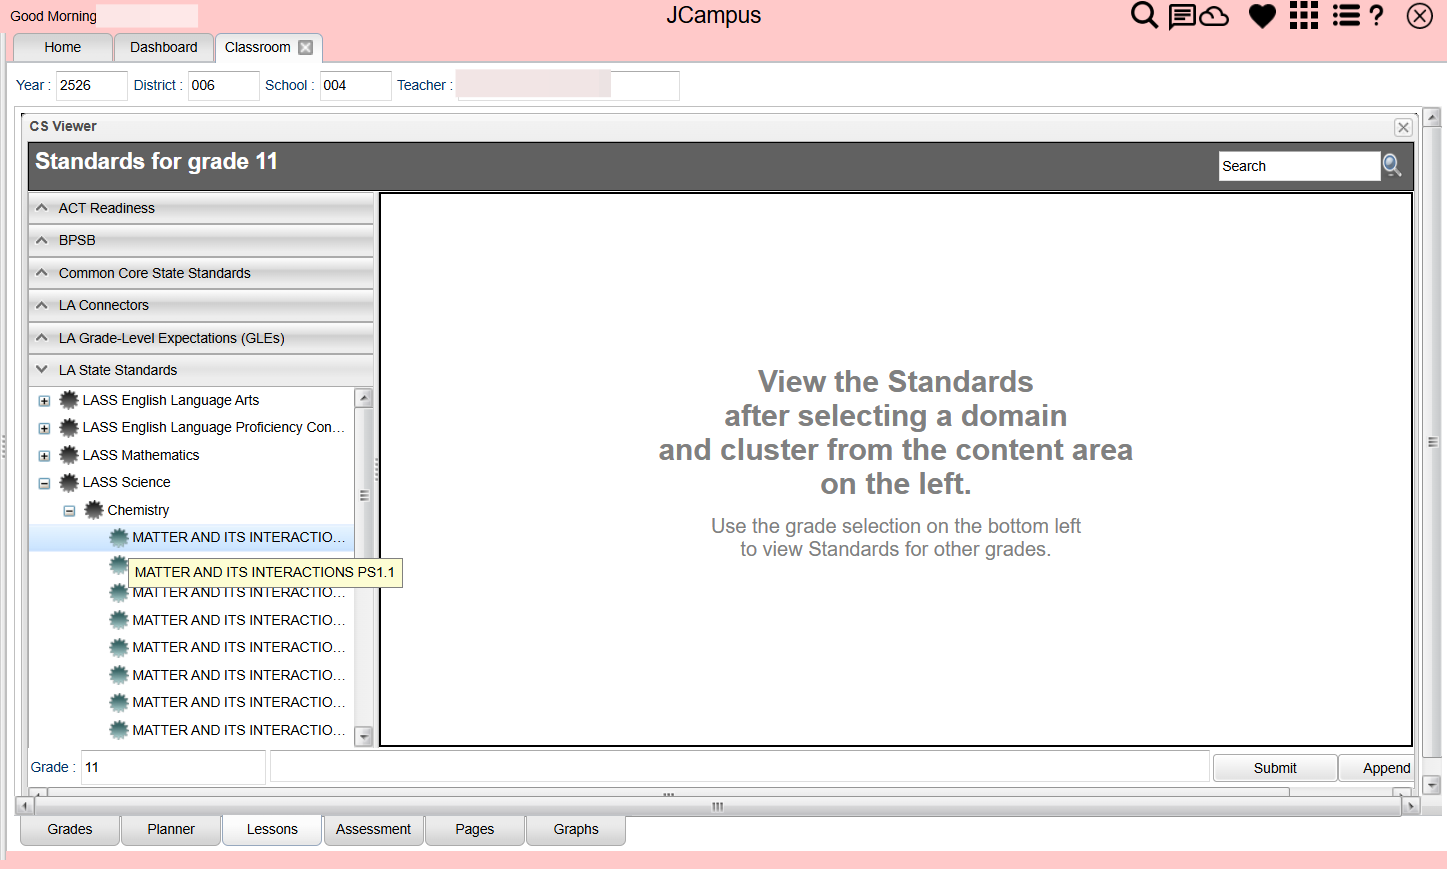Open the Pages tab

475,829
